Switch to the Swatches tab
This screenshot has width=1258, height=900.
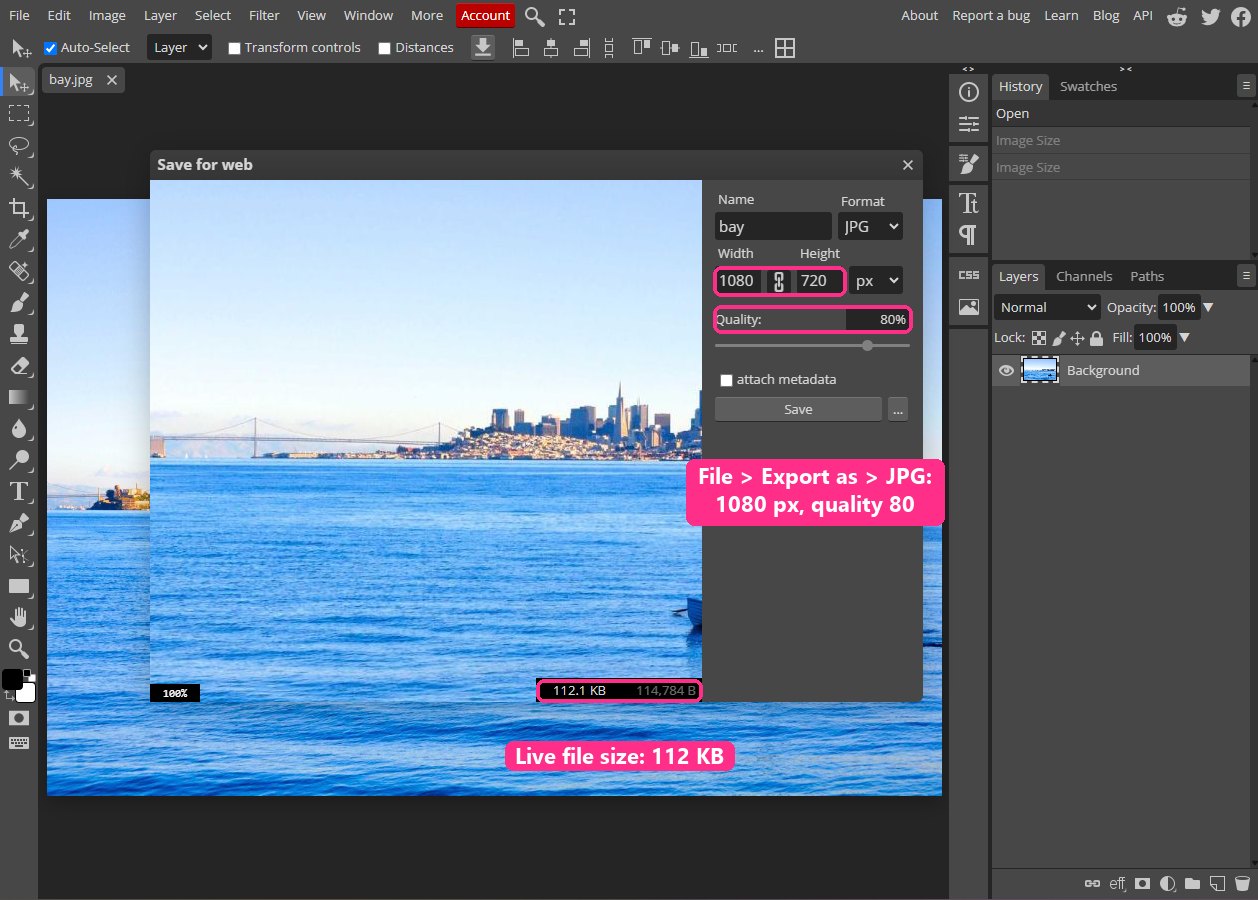point(1088,87)
